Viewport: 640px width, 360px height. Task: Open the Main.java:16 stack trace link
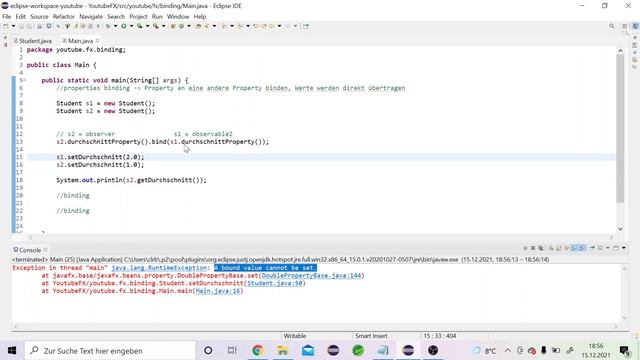[x=218, y=291]
